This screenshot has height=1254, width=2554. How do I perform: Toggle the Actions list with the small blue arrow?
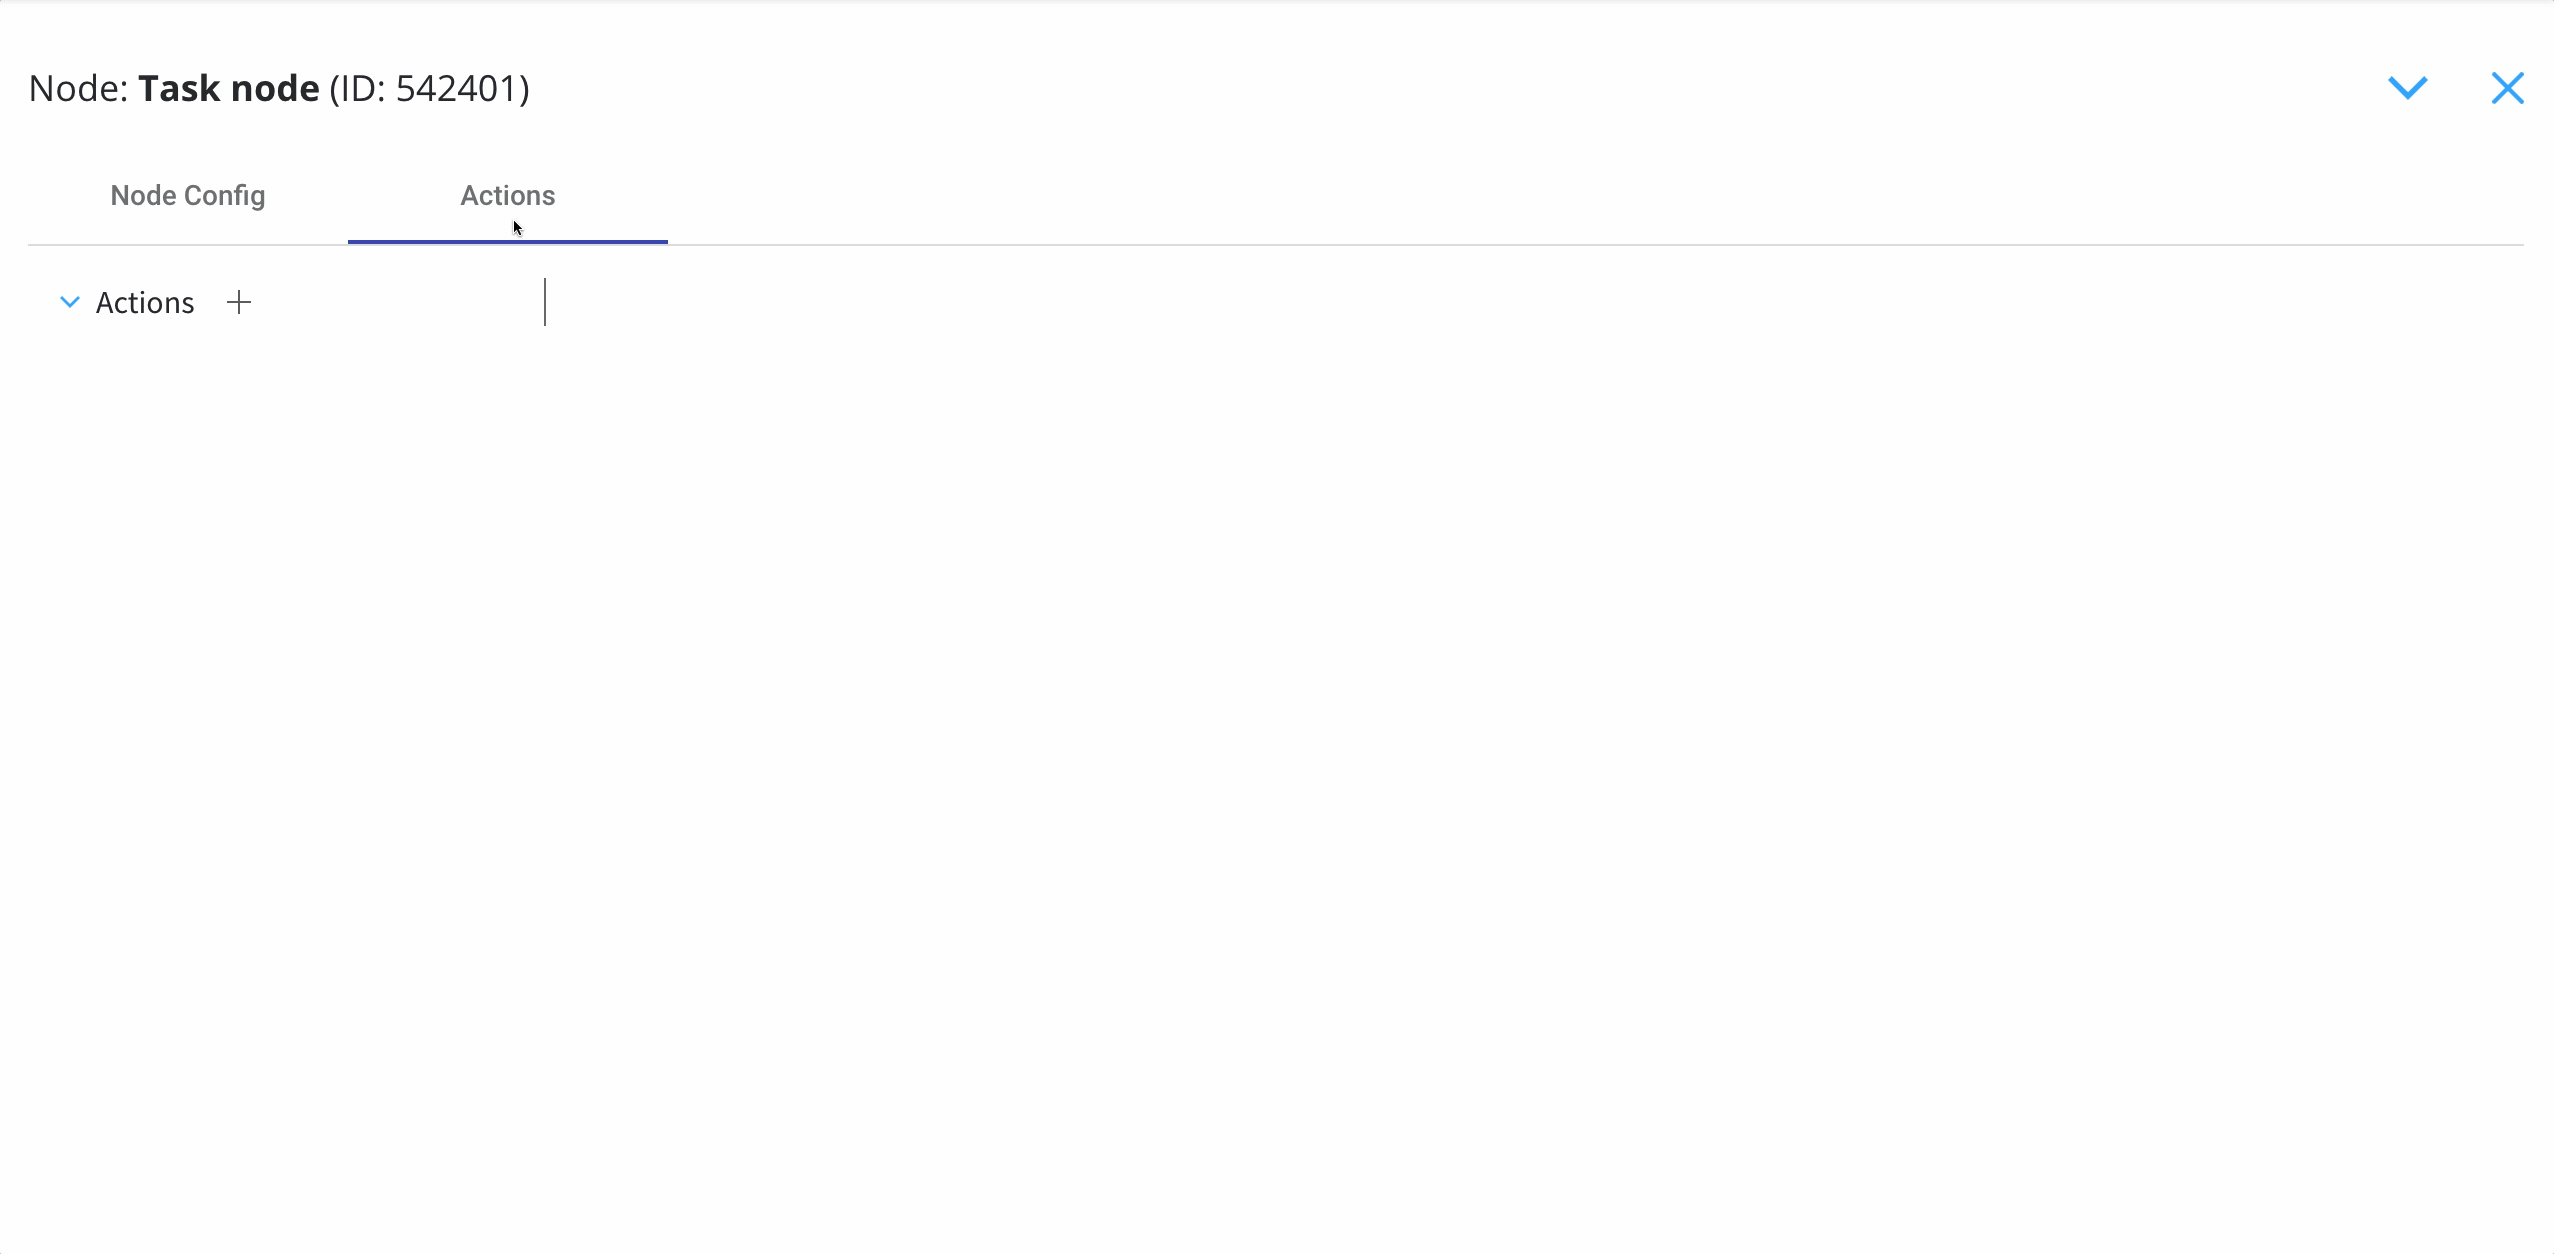[x=70, y=302]
